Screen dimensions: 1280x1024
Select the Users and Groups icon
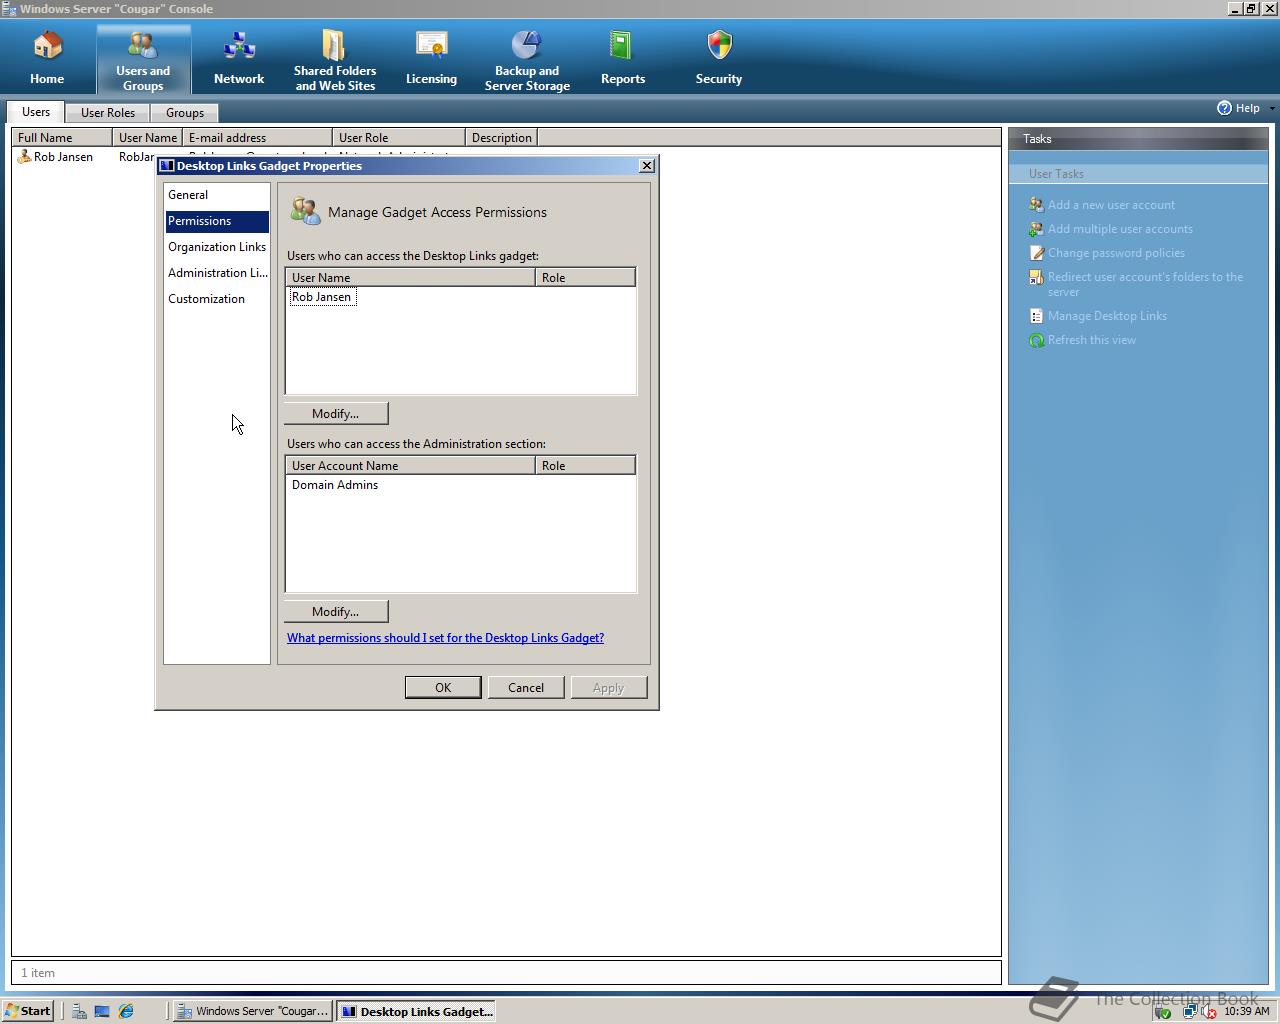coord(143,45)
